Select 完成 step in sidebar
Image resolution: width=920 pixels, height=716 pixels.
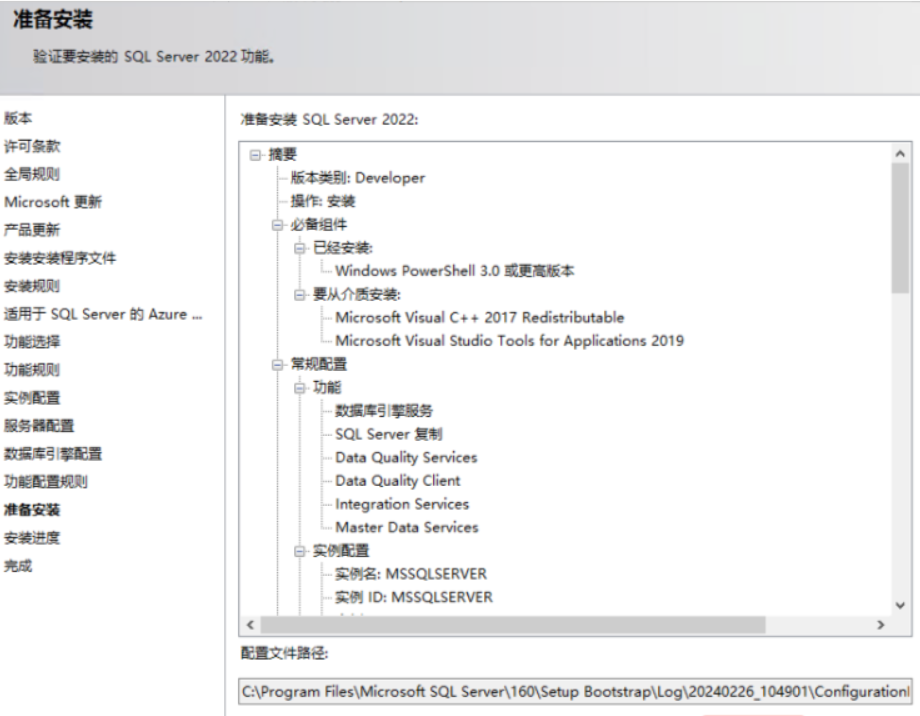click(x=18, y=566)
